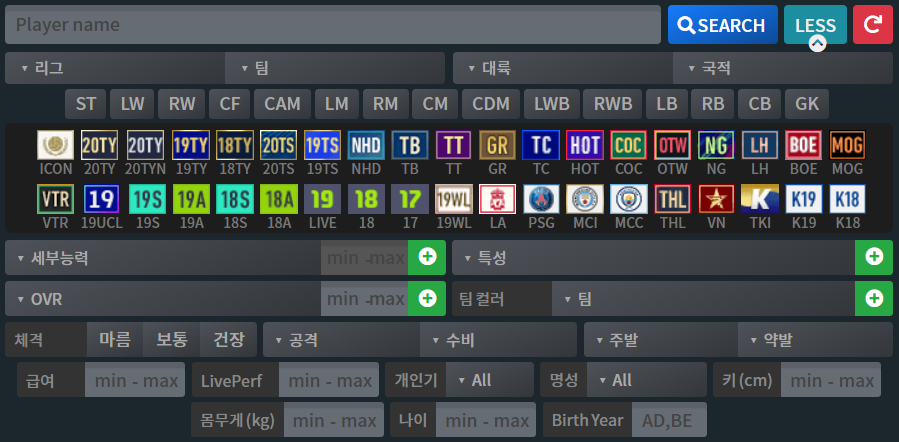Select the VTR season badge

tap(56, 199)
